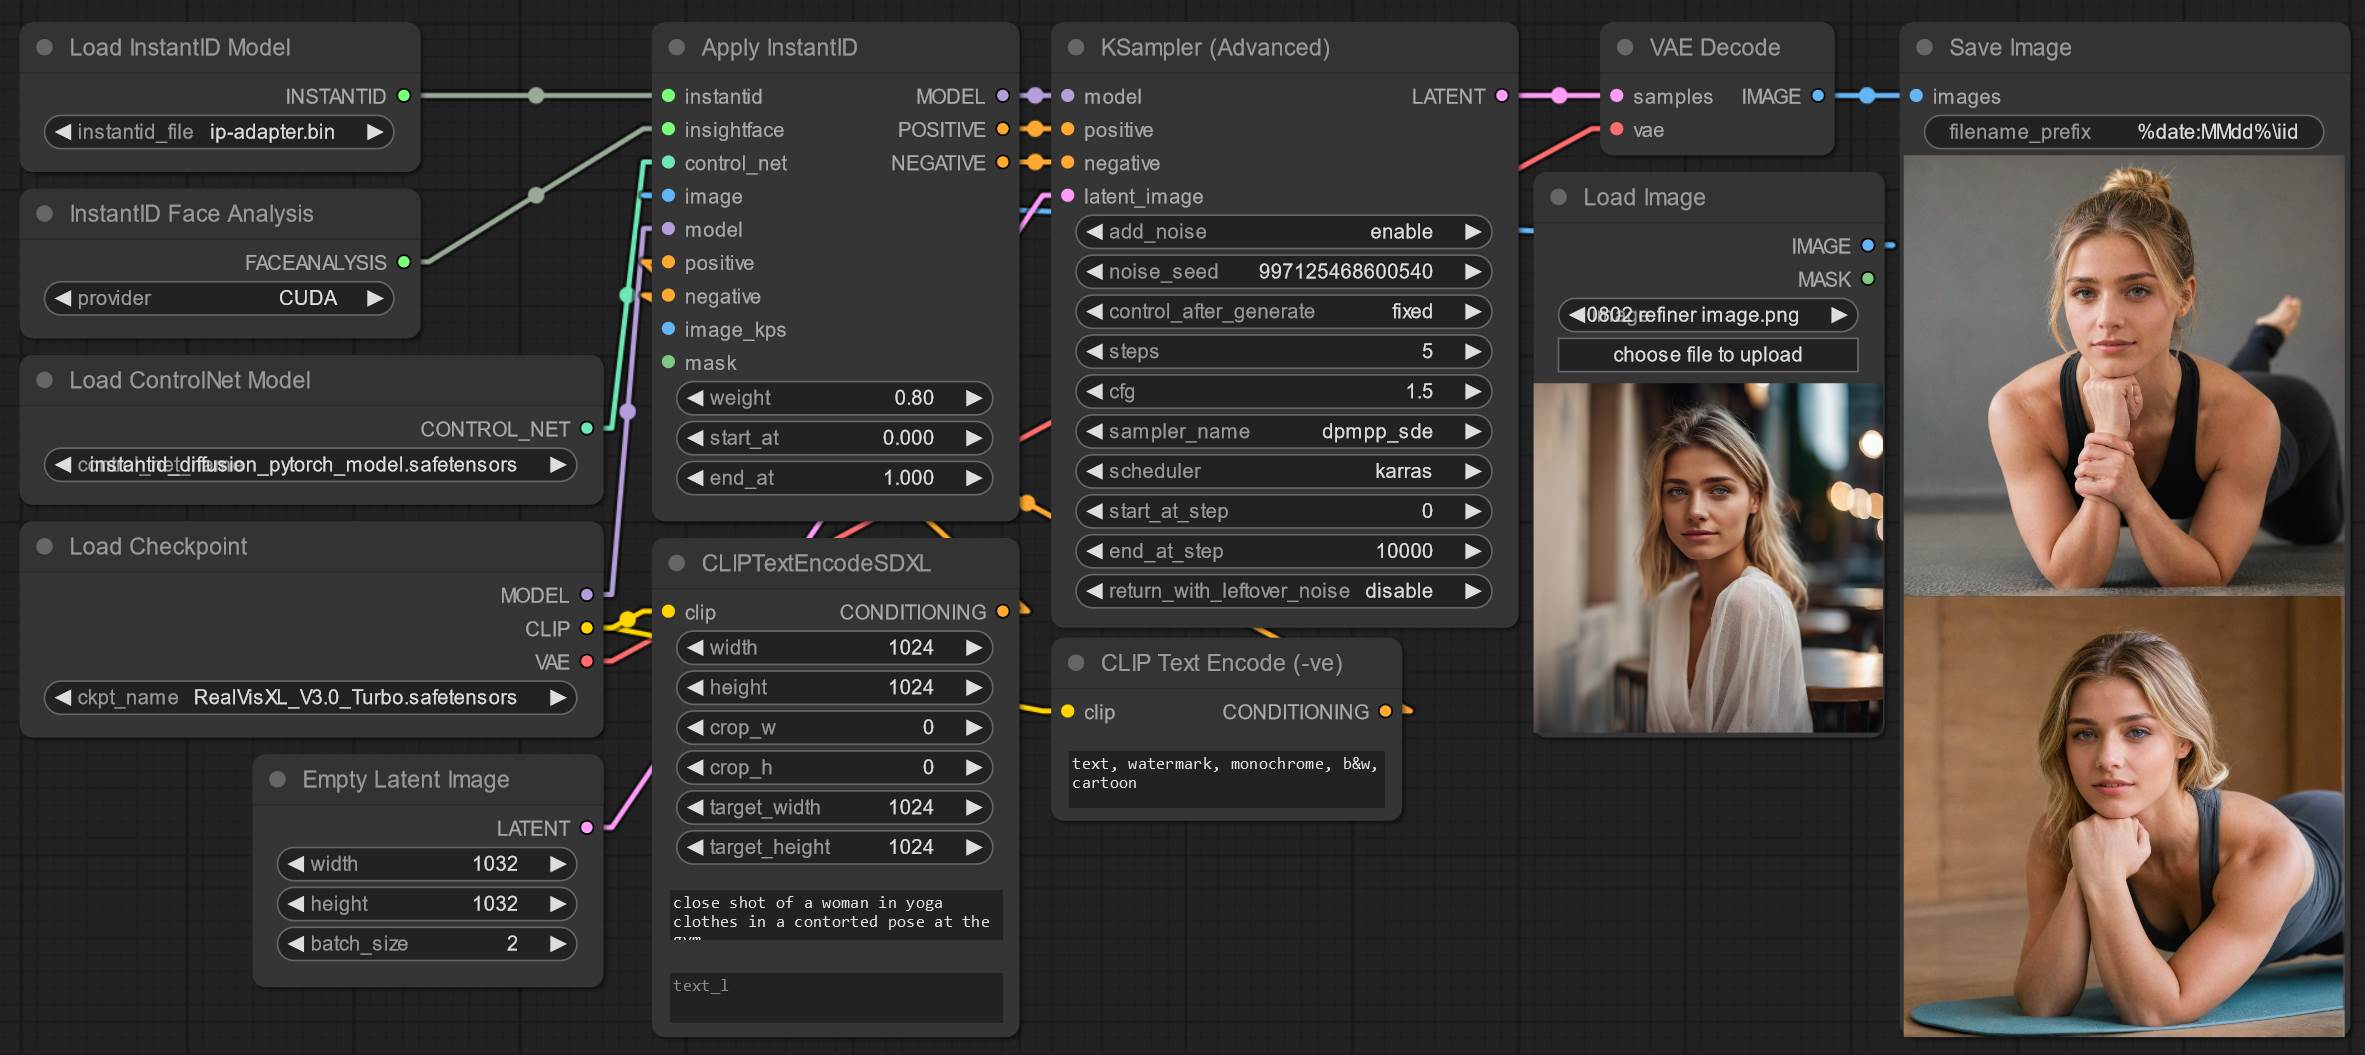Open the ckpt_name RealVisXL selector

click(310, 698)
